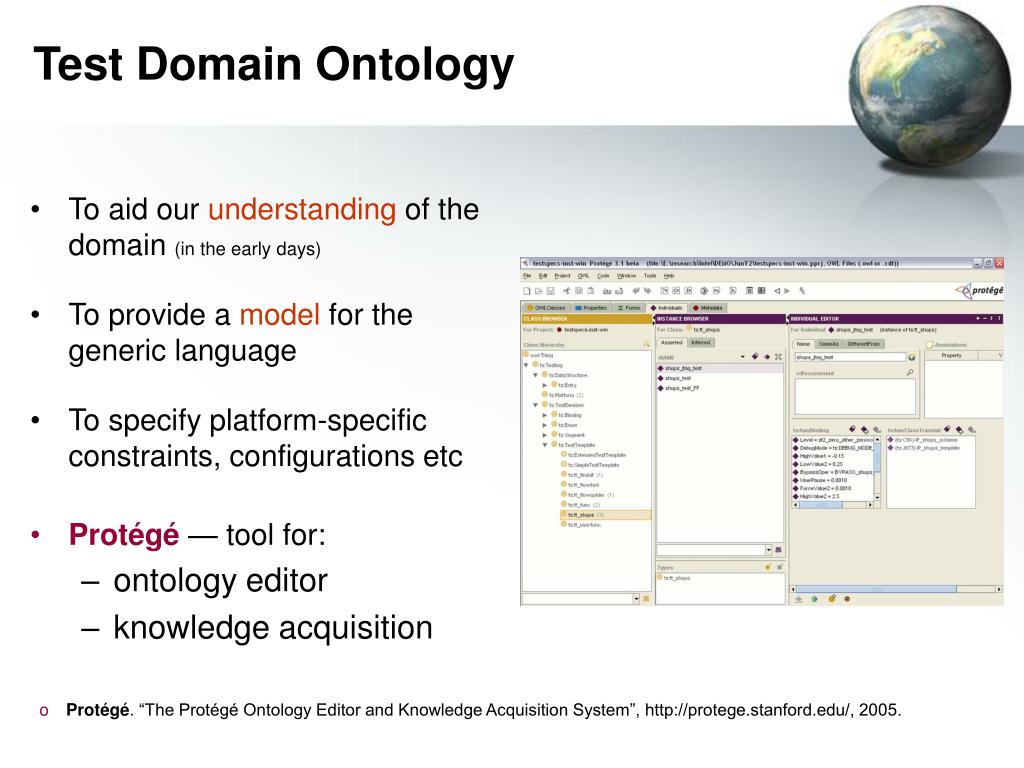Select the DifferentFrom tab
The width and height of the screenshot is (1024, 768).
click(x=863, y=344)
